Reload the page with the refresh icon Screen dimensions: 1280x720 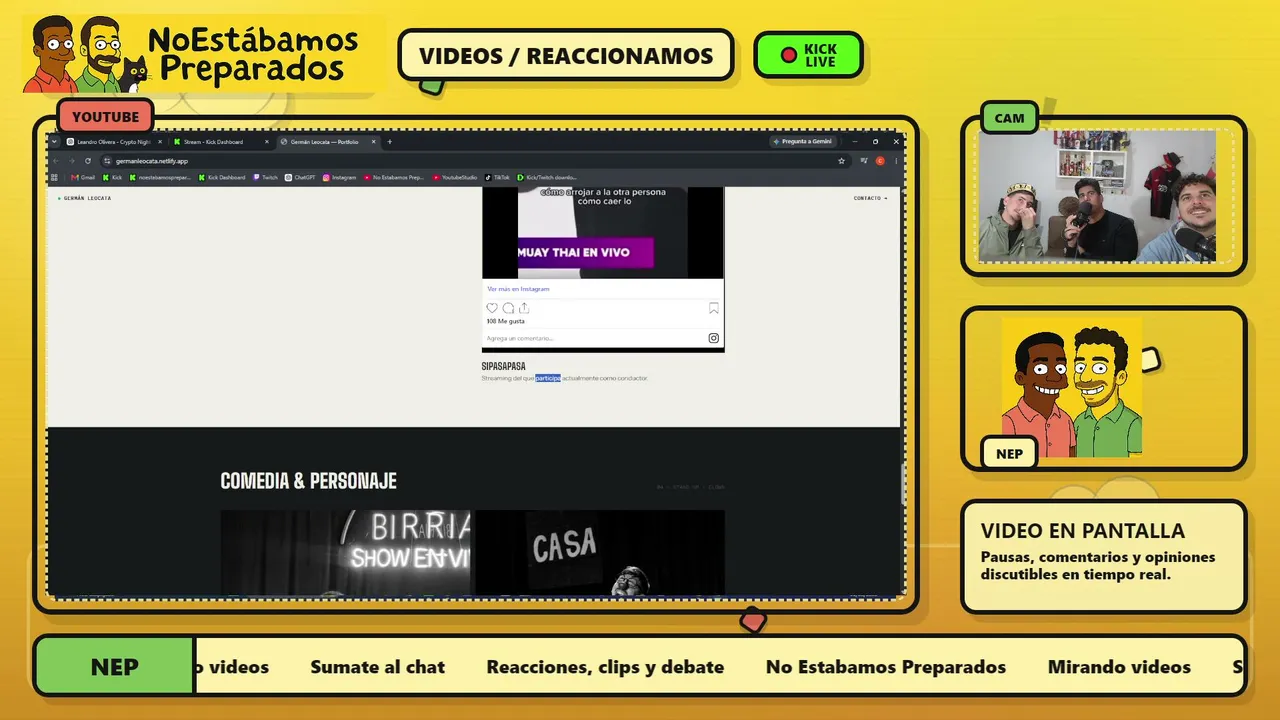pyautogui.click(x=88, y=160)
